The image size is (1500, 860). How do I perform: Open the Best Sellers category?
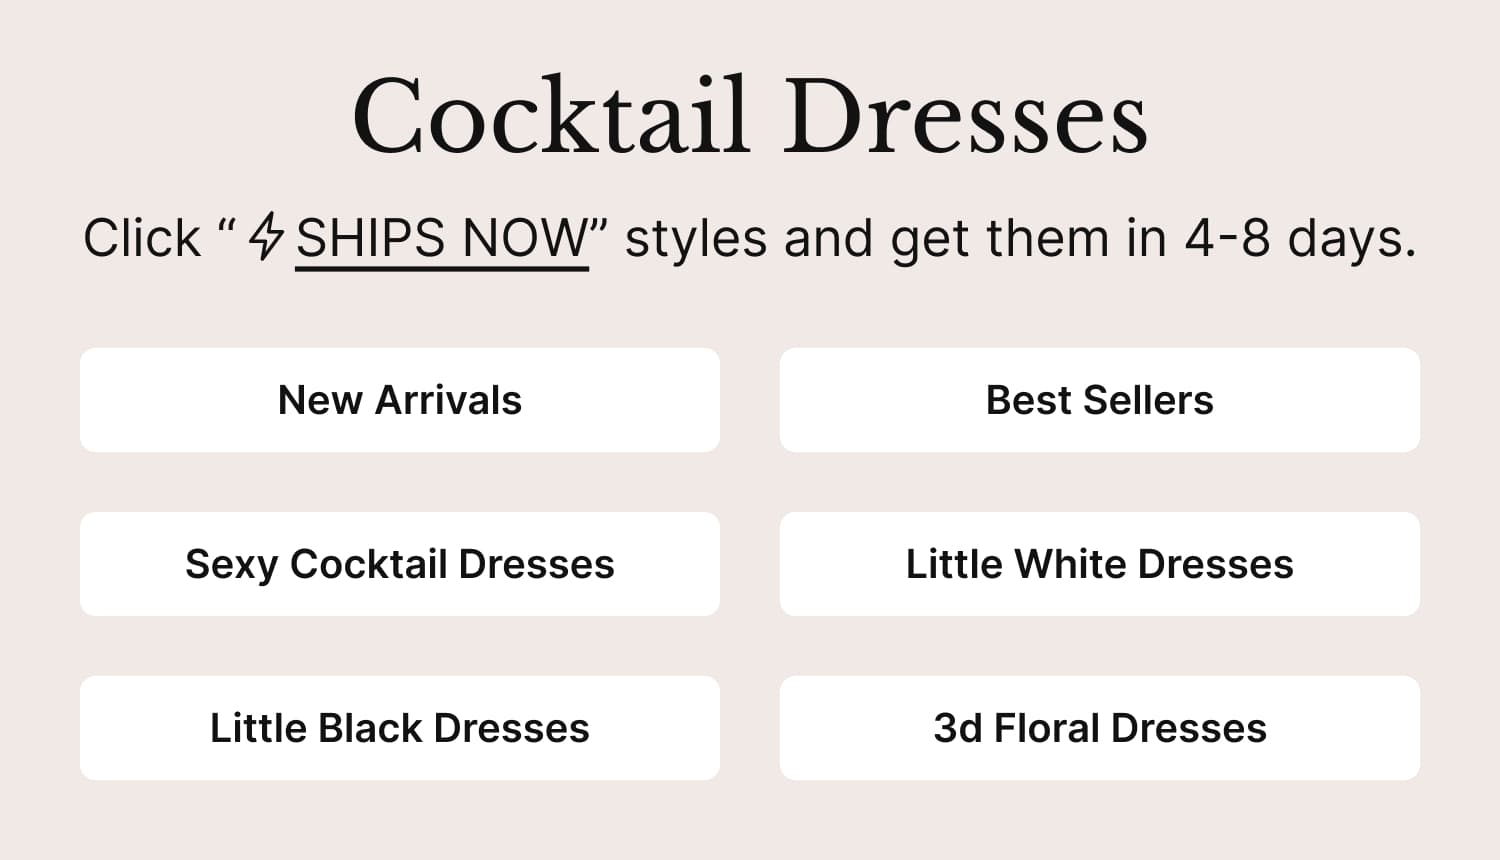(x=1100, y=400)
